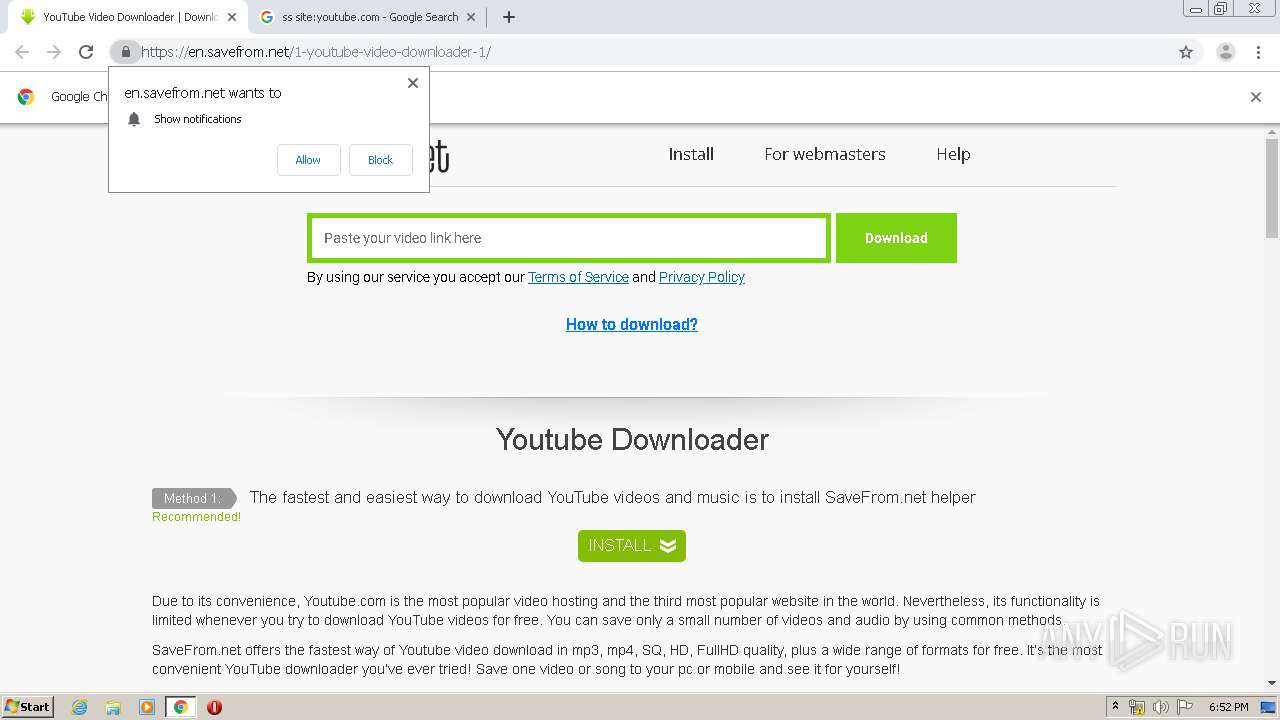Reload the savefrom.net page

(x=86, y=52)
